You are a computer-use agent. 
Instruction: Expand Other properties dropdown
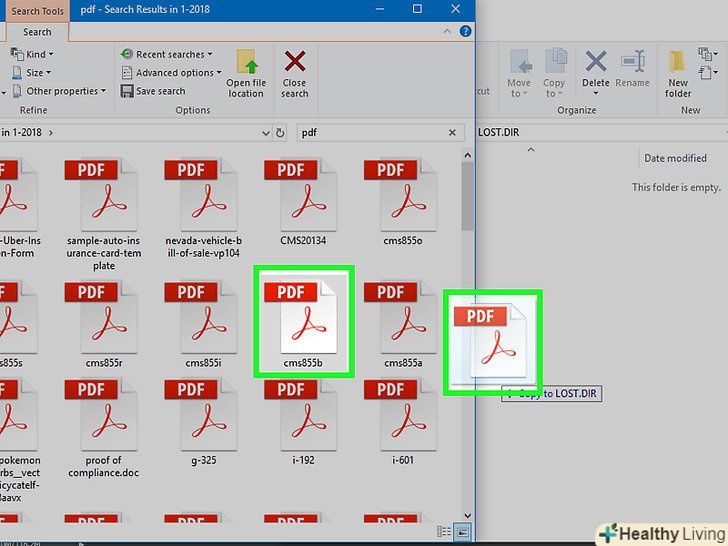point(58,91)
